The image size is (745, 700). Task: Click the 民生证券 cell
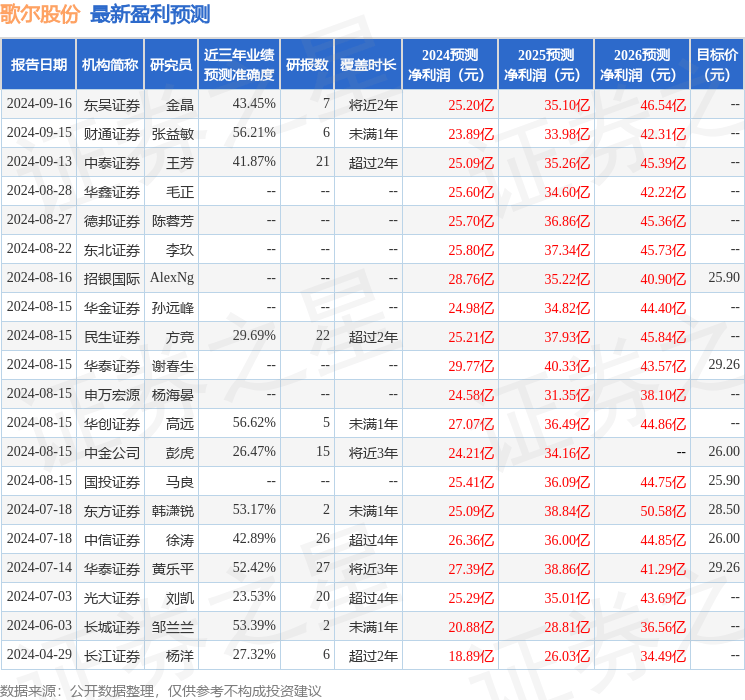pyautogui.click(x=112, y=337)
